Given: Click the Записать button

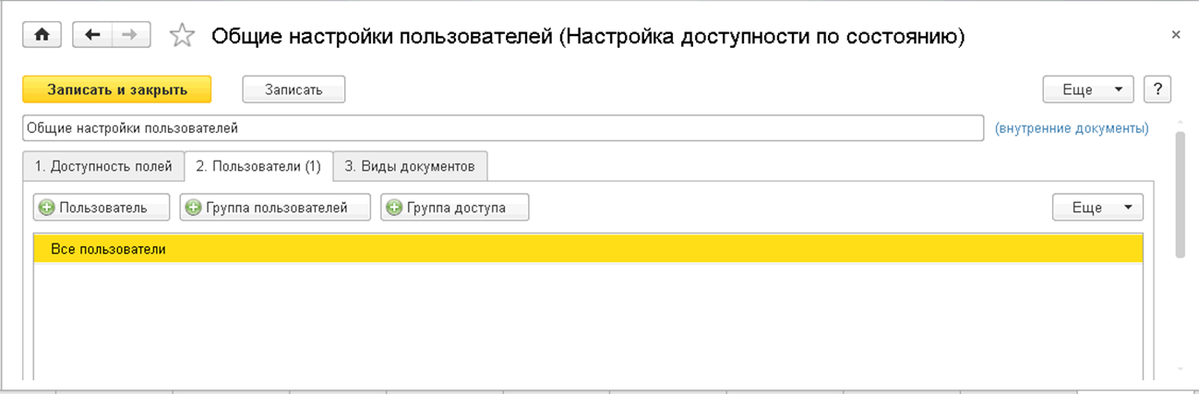Looking at the screenshot, I should click(294, 89).
